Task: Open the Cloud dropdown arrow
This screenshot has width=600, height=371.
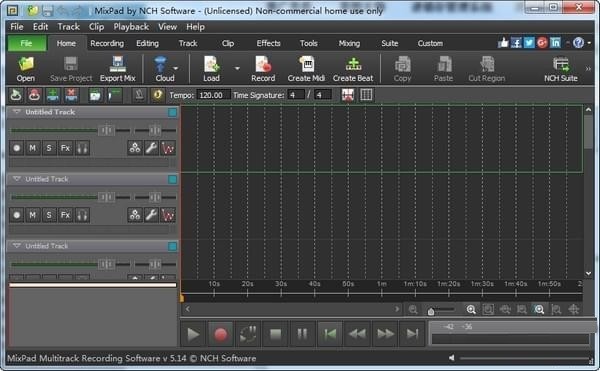Action: click(176, 68)
